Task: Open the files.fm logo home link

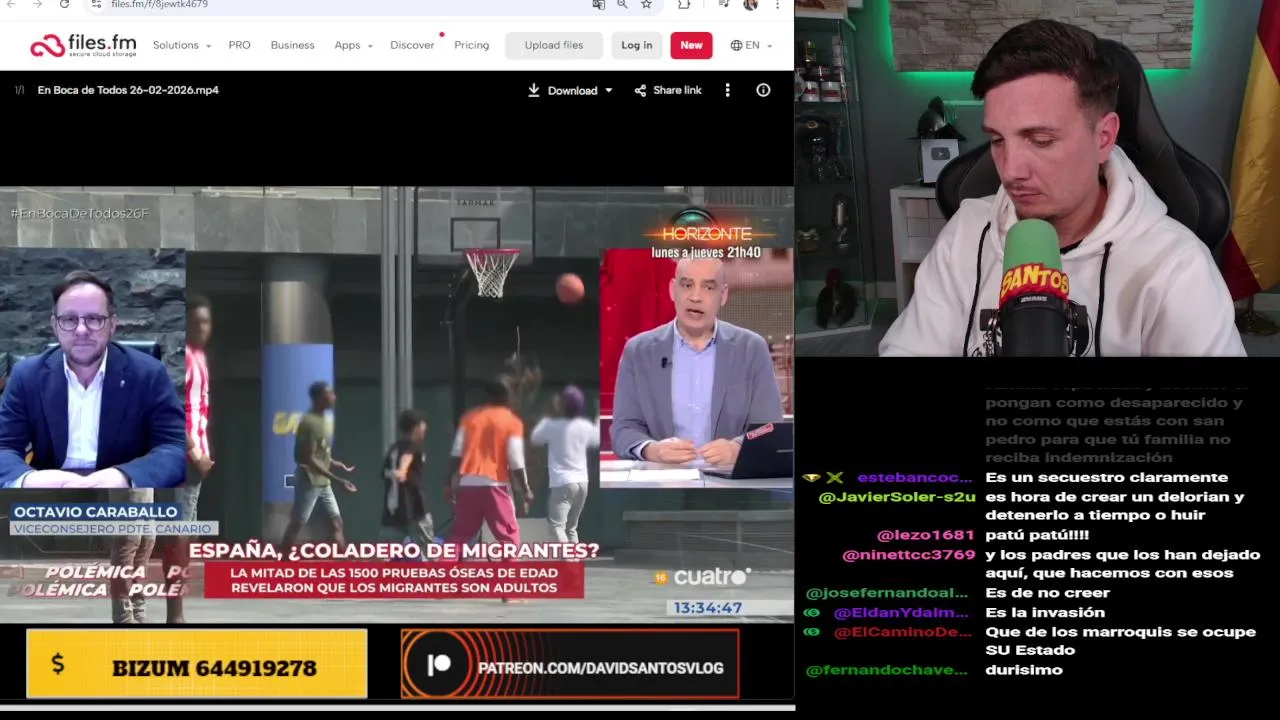Action: [82, 45]
